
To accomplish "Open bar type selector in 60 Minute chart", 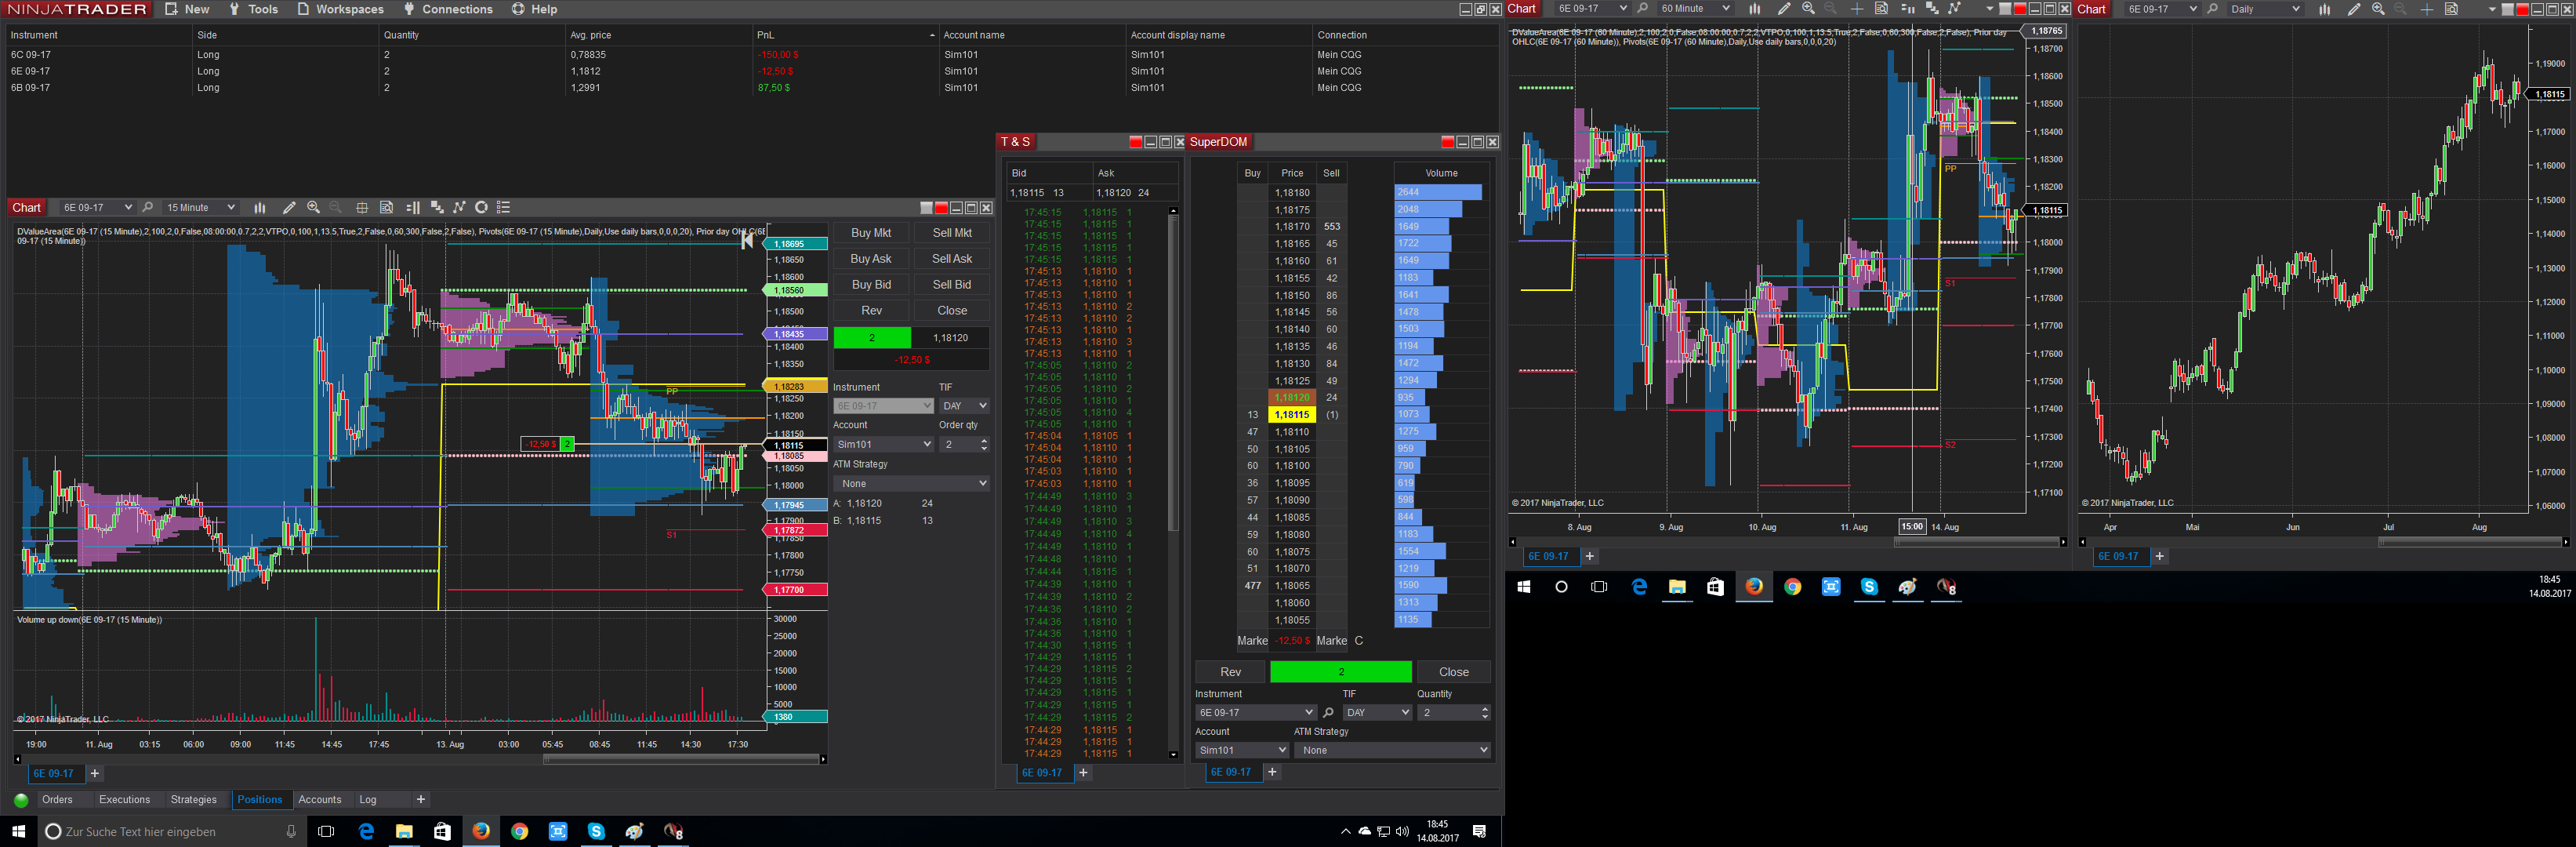I will click(1754, 9).
